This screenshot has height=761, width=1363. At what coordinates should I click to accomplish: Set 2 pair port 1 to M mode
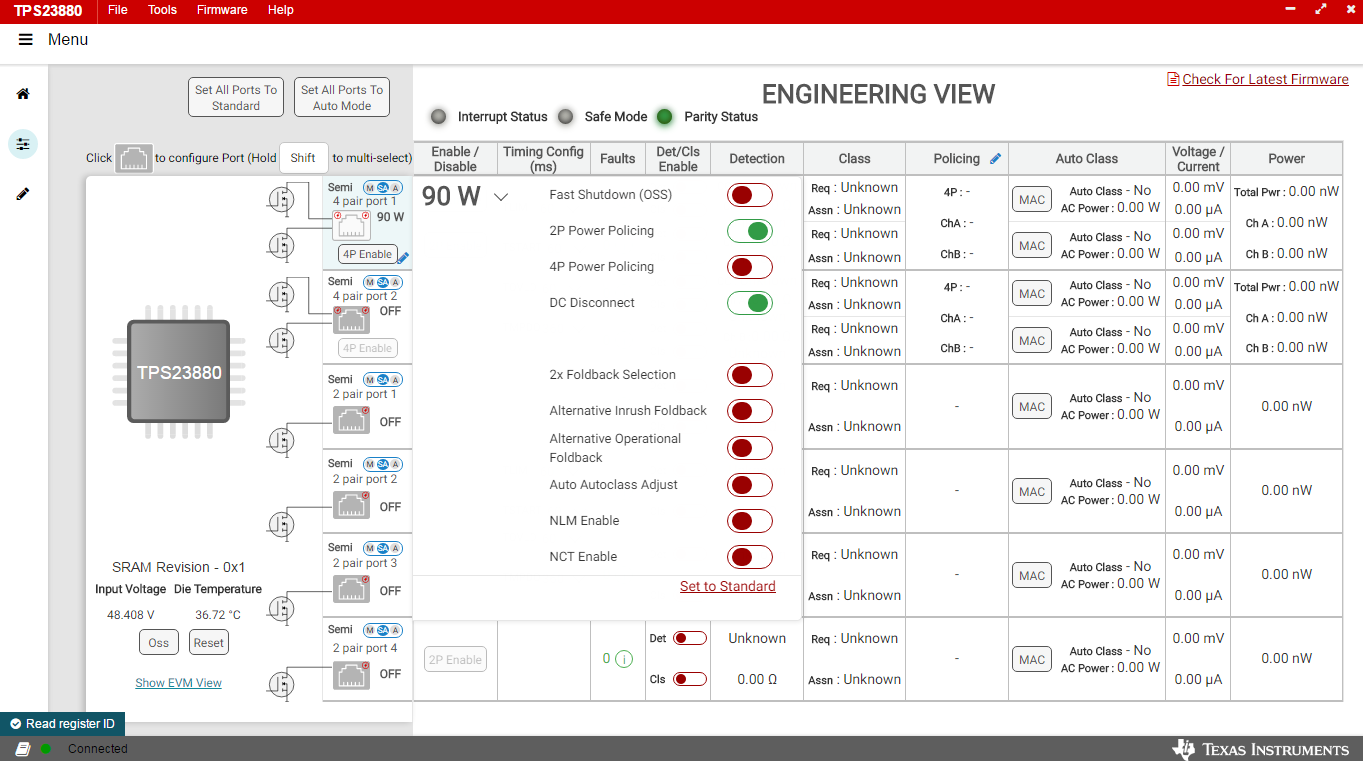(369, 379)
